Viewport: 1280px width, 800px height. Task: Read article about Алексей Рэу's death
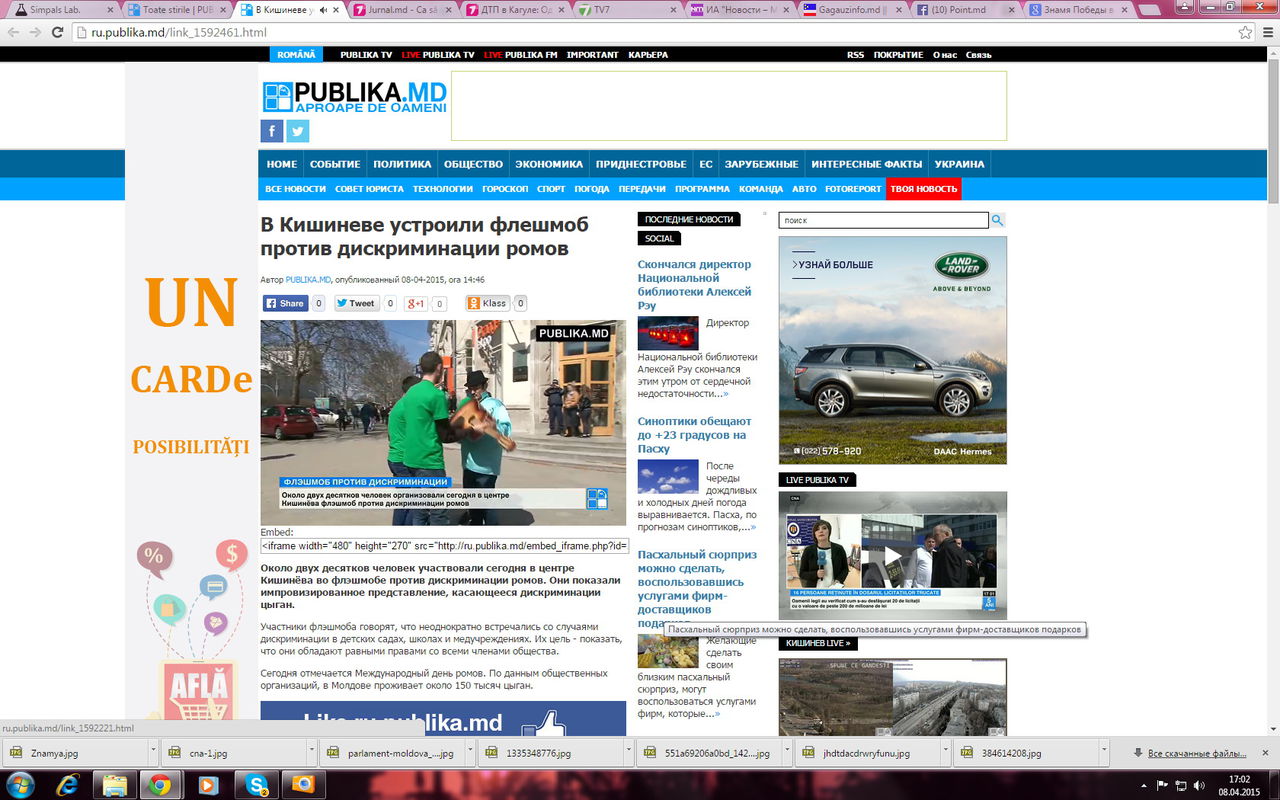click(x=695, y=285)
